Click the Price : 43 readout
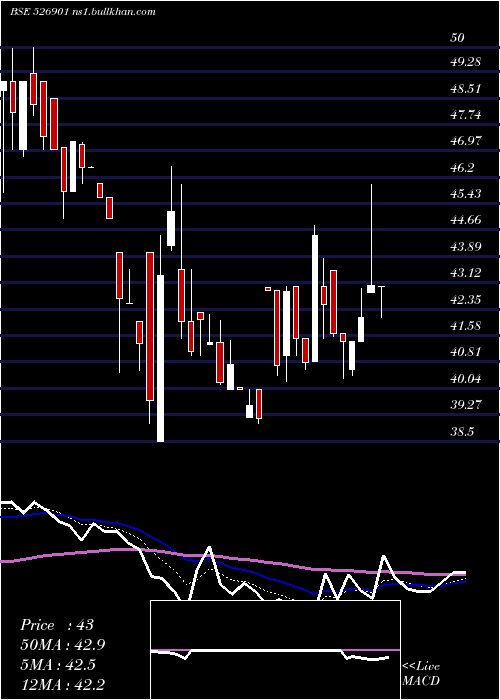Image resolution: width=500 pixels, height=700 pixels. 57,625
